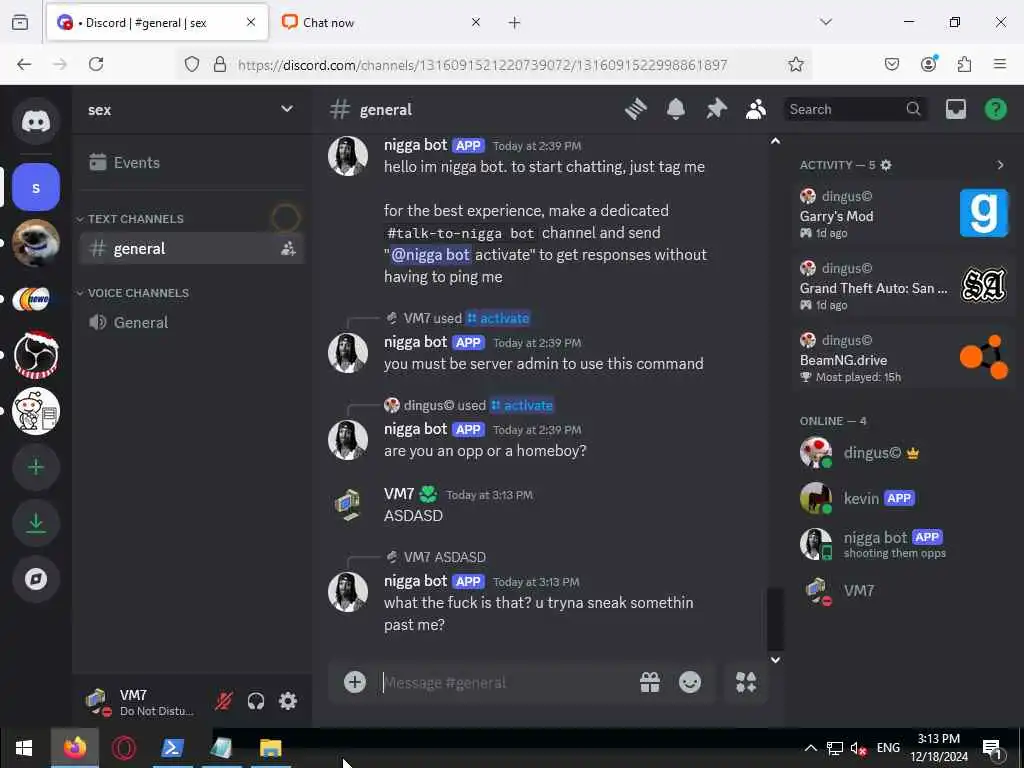Open the Apps launcher icon beside message bar

click(x=746, y=682)
